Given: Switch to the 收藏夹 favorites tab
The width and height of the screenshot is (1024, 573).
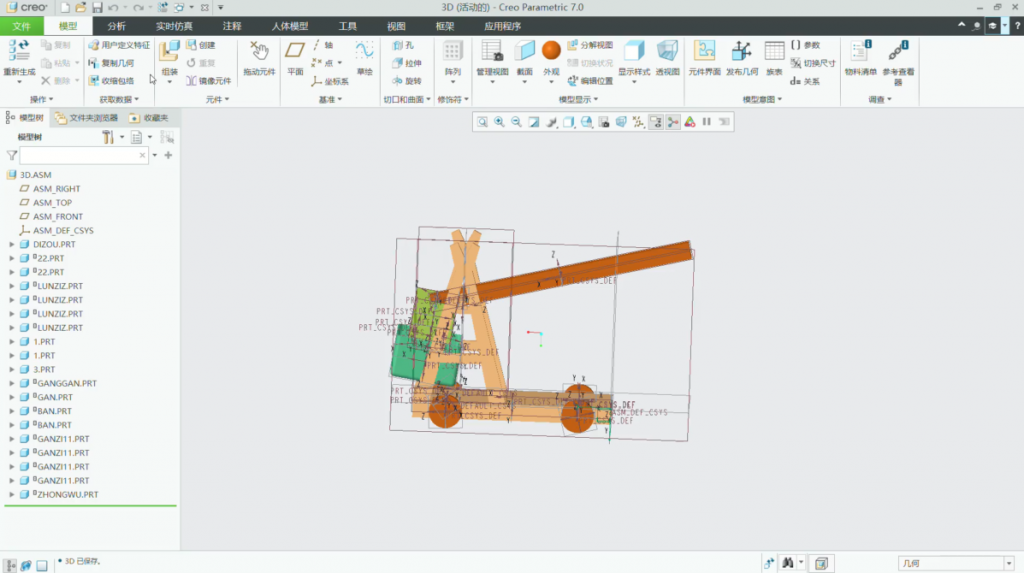Looking at the screenshot, I should click(150, 118).
